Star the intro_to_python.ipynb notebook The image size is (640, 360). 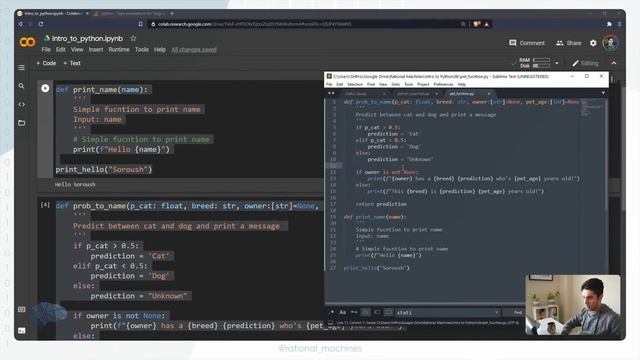133,38
